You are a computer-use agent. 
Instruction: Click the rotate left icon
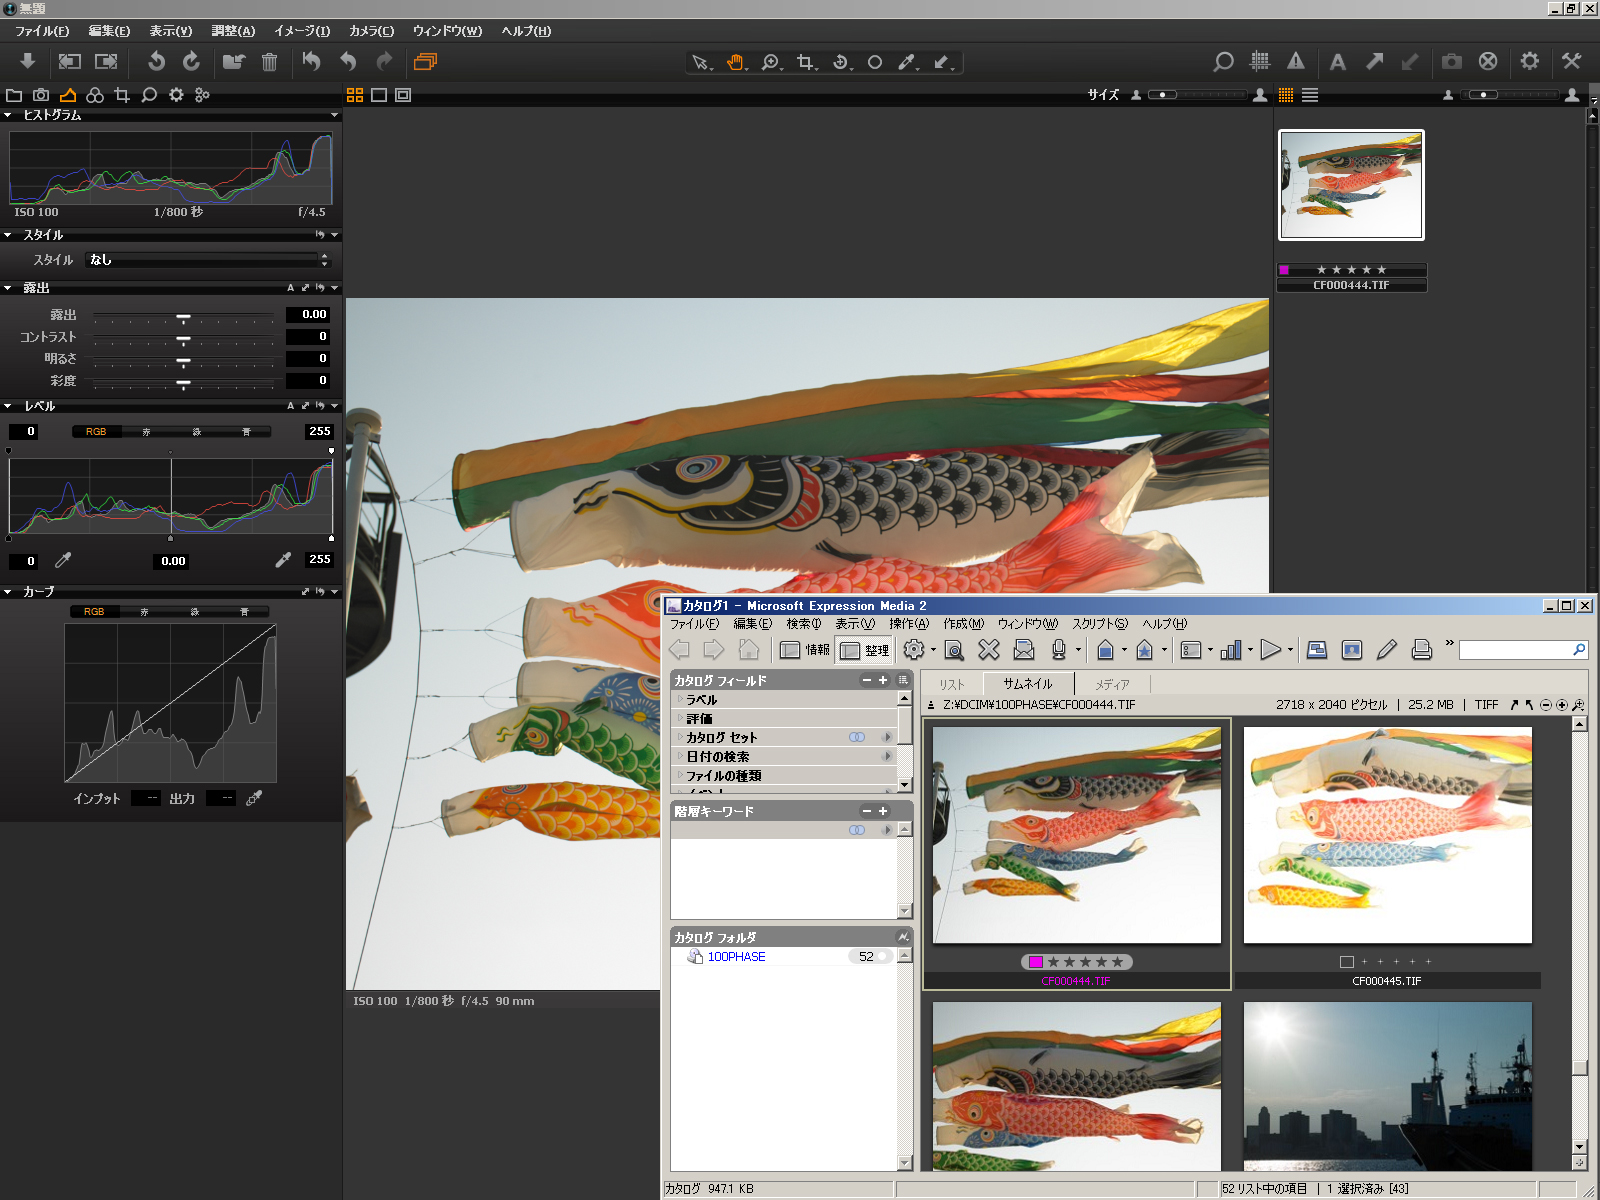coord(156,61)
